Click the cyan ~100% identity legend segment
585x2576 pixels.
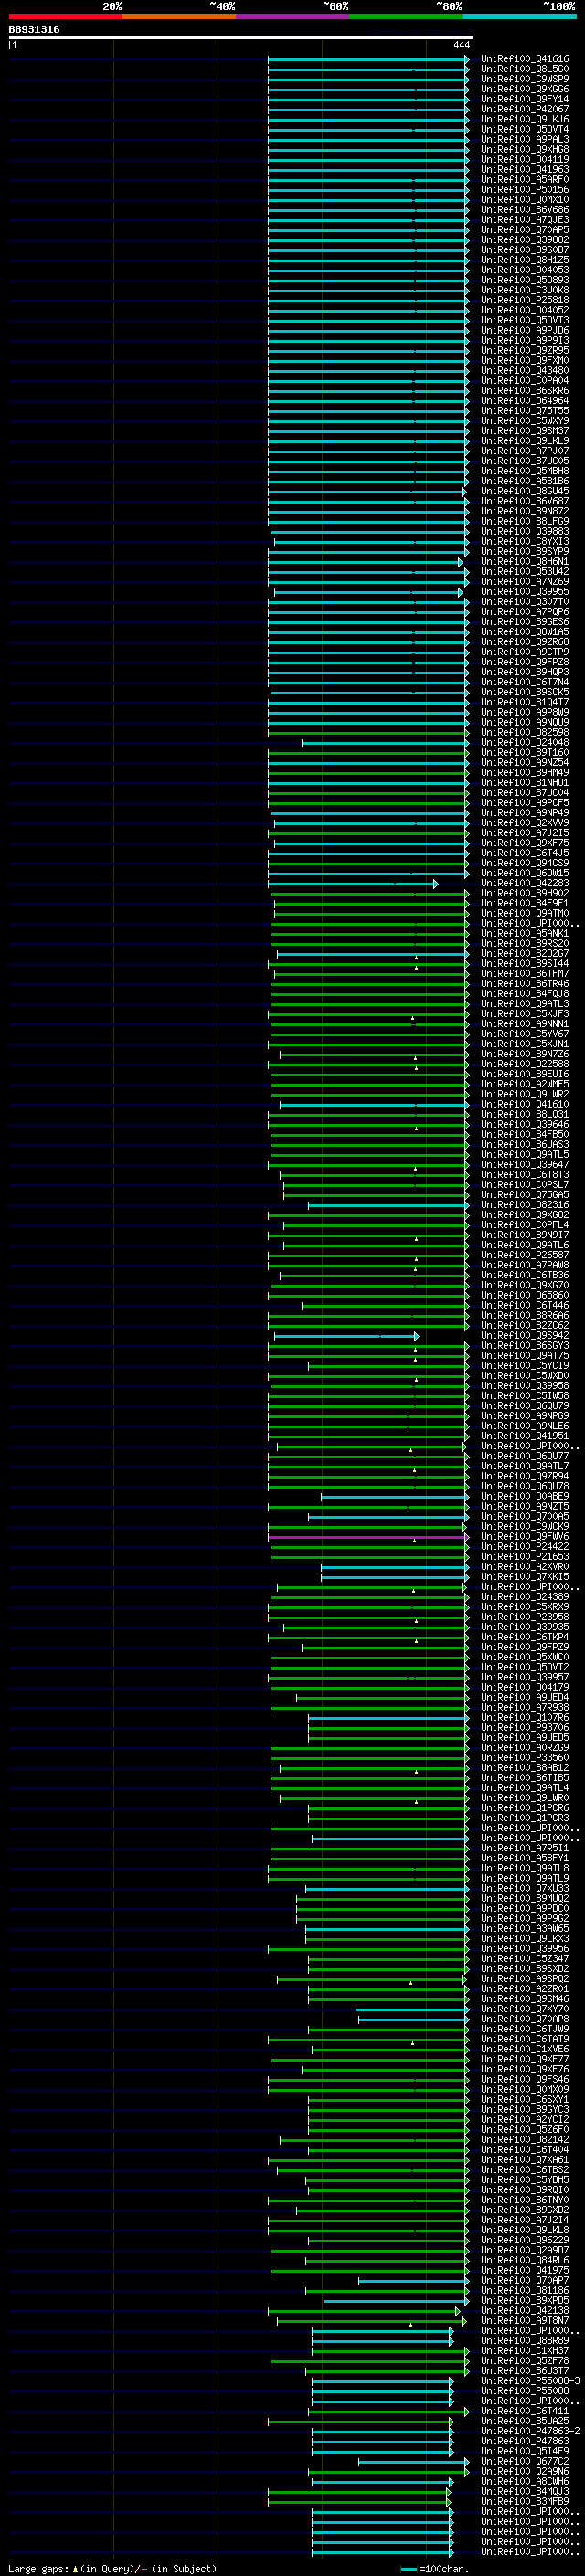[x=519, y=16]
